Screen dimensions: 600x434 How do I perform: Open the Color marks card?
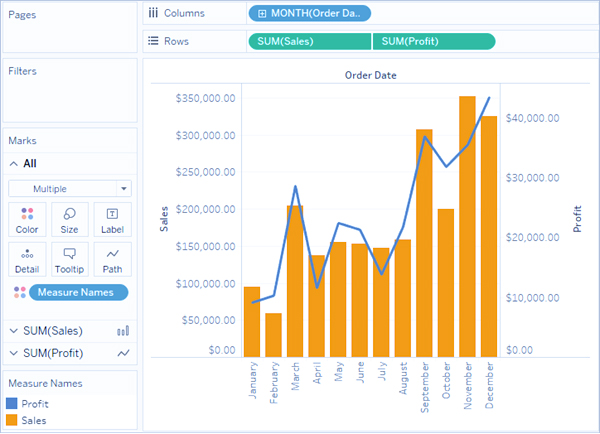click(27, 219)
